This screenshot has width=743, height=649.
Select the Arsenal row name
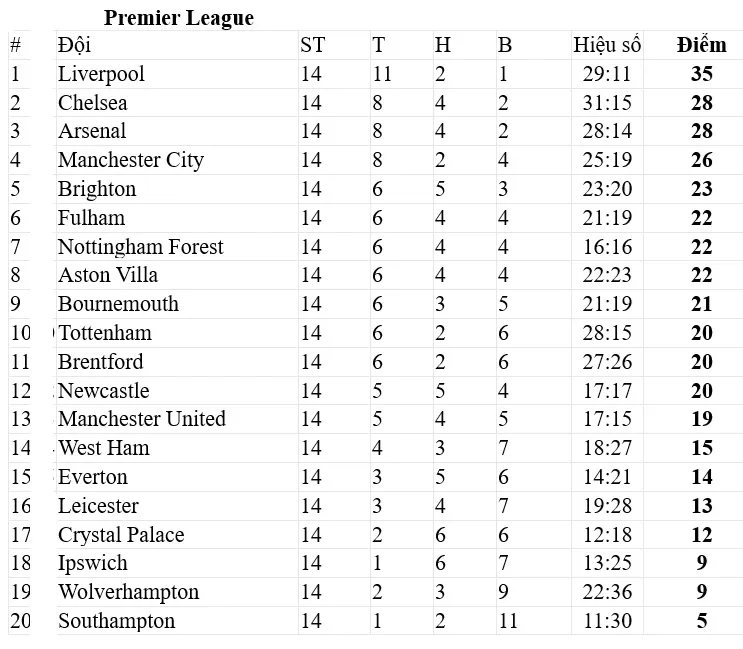(92, 131)
